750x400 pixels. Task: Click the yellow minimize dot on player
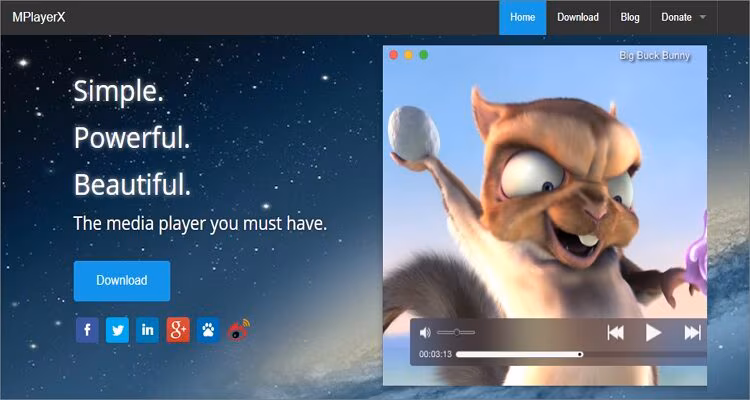(408, 55)
